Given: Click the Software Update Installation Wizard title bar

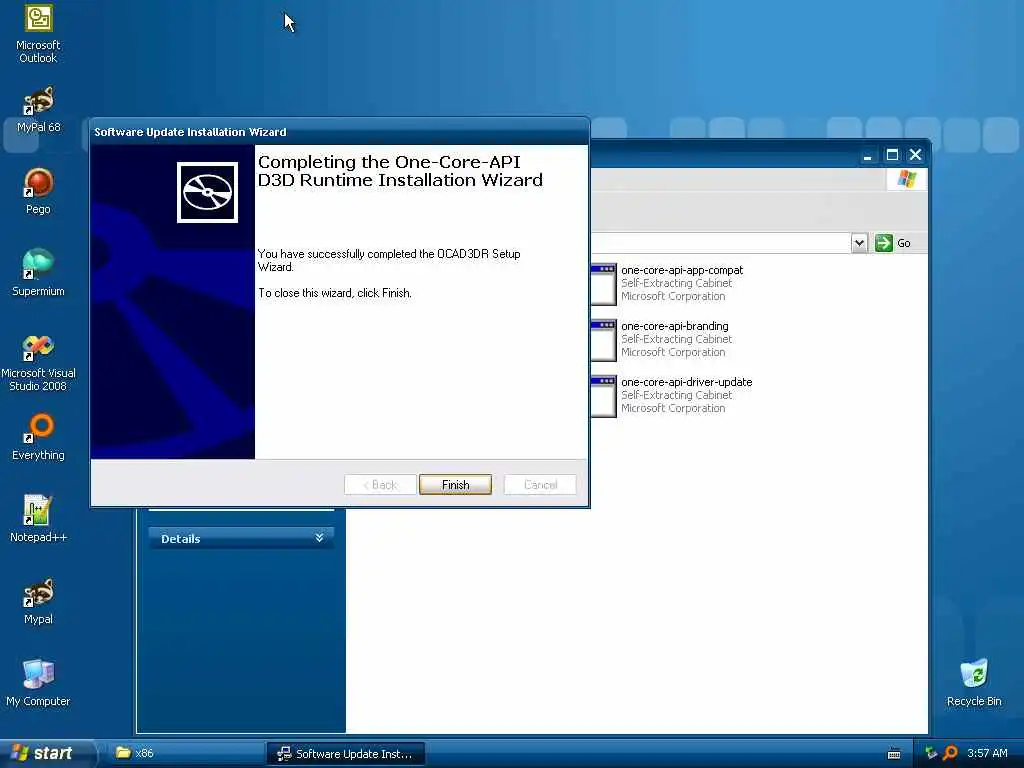Looking at the screenshot, I should 340,132.
